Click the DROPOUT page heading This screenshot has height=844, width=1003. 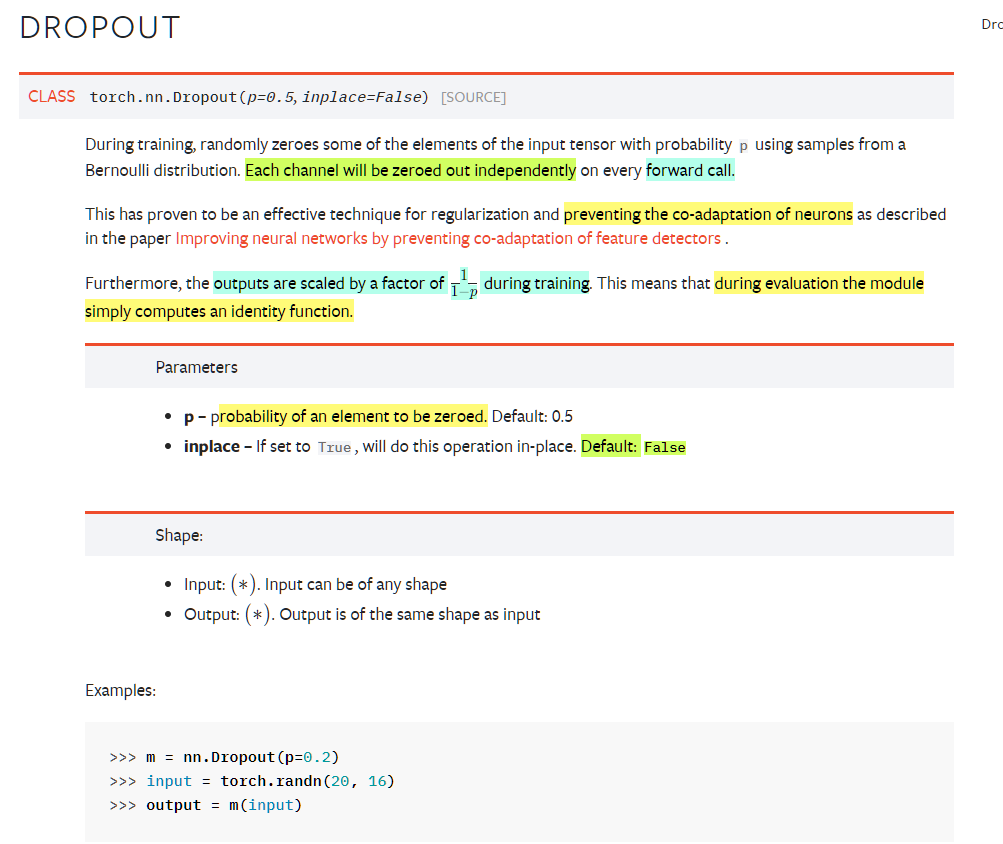(x=100, y=27)
